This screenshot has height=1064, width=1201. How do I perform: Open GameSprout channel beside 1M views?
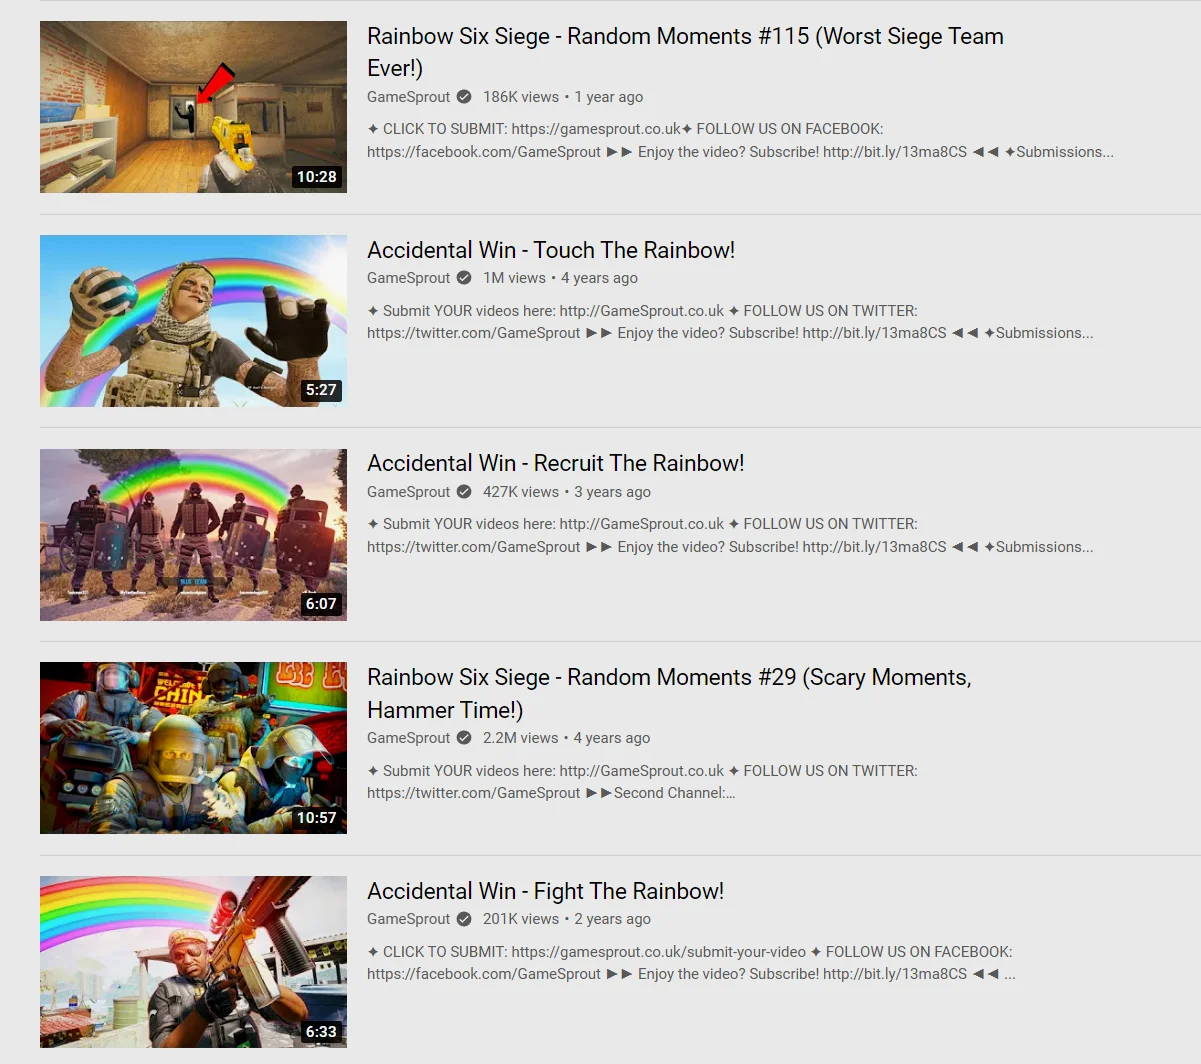tap(409, 278)
